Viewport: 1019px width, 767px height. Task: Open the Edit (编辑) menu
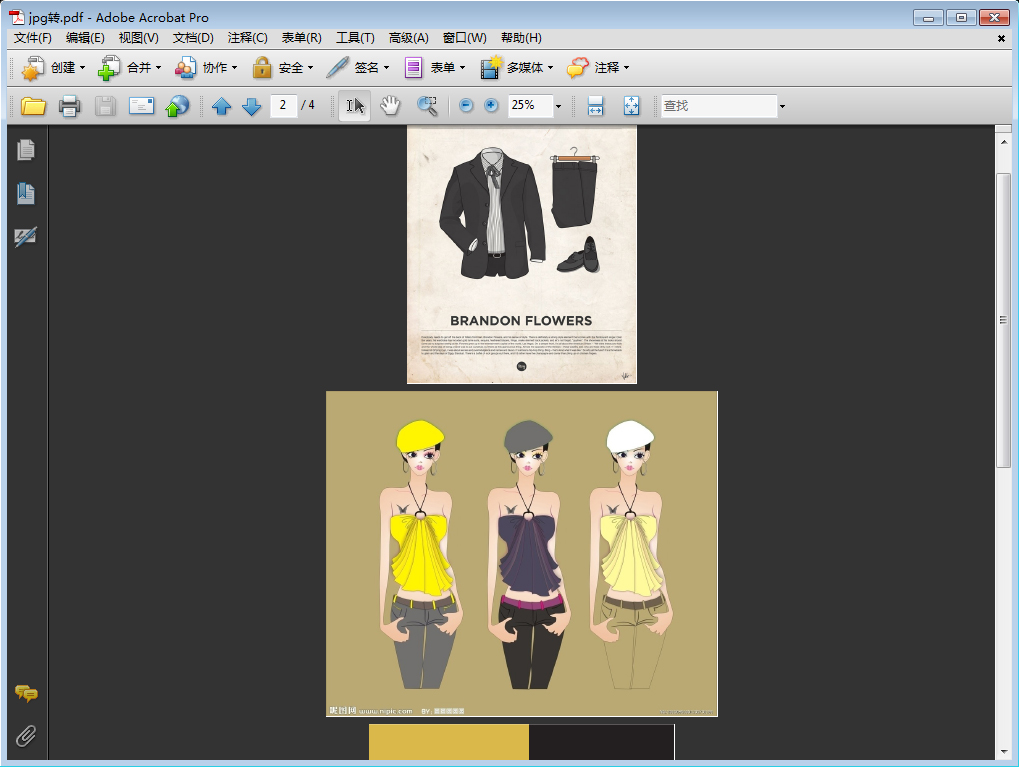(x=85, y=38)
